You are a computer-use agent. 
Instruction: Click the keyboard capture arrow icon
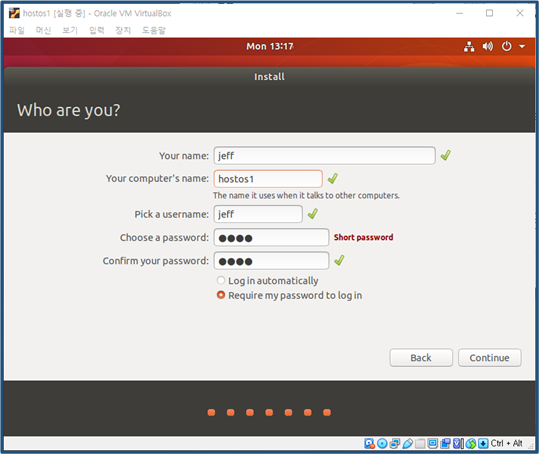(x=483, y=444)
